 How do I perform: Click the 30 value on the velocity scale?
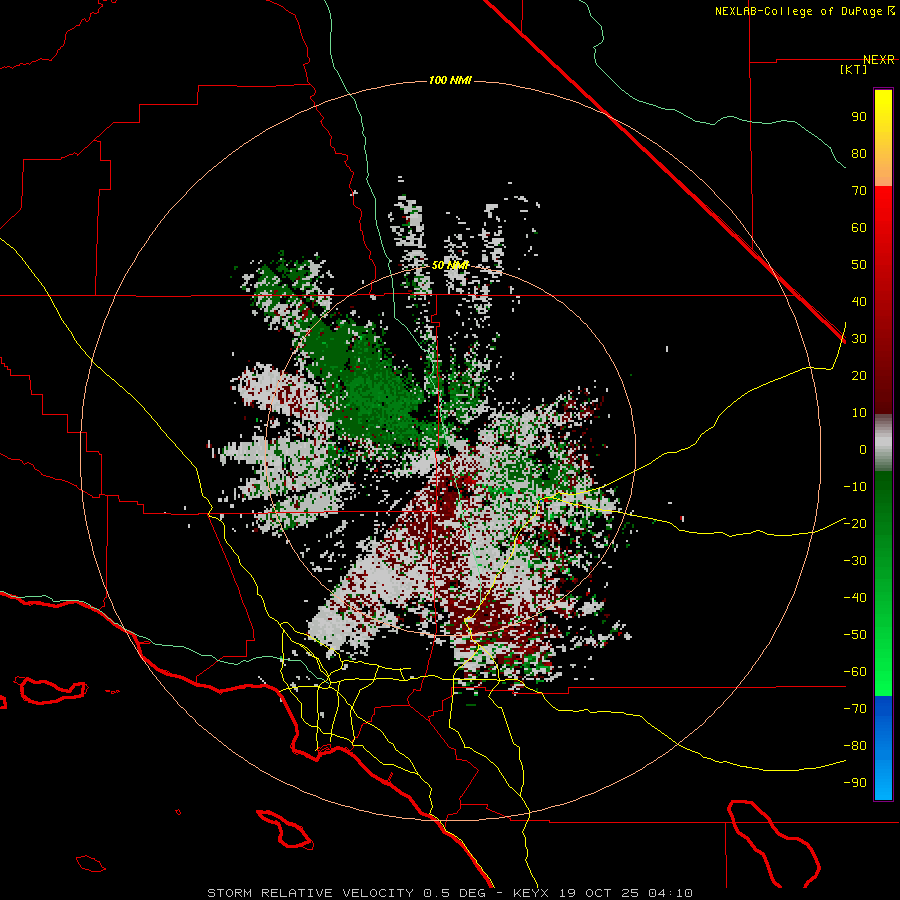pyautogui.click(x=859, y=339)
